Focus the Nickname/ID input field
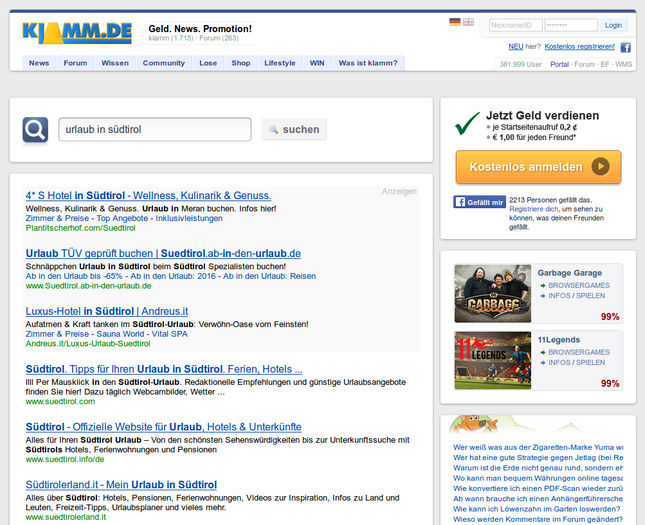Image resolution: width=645 pixels, height=525 pixels. click(515, 25)
